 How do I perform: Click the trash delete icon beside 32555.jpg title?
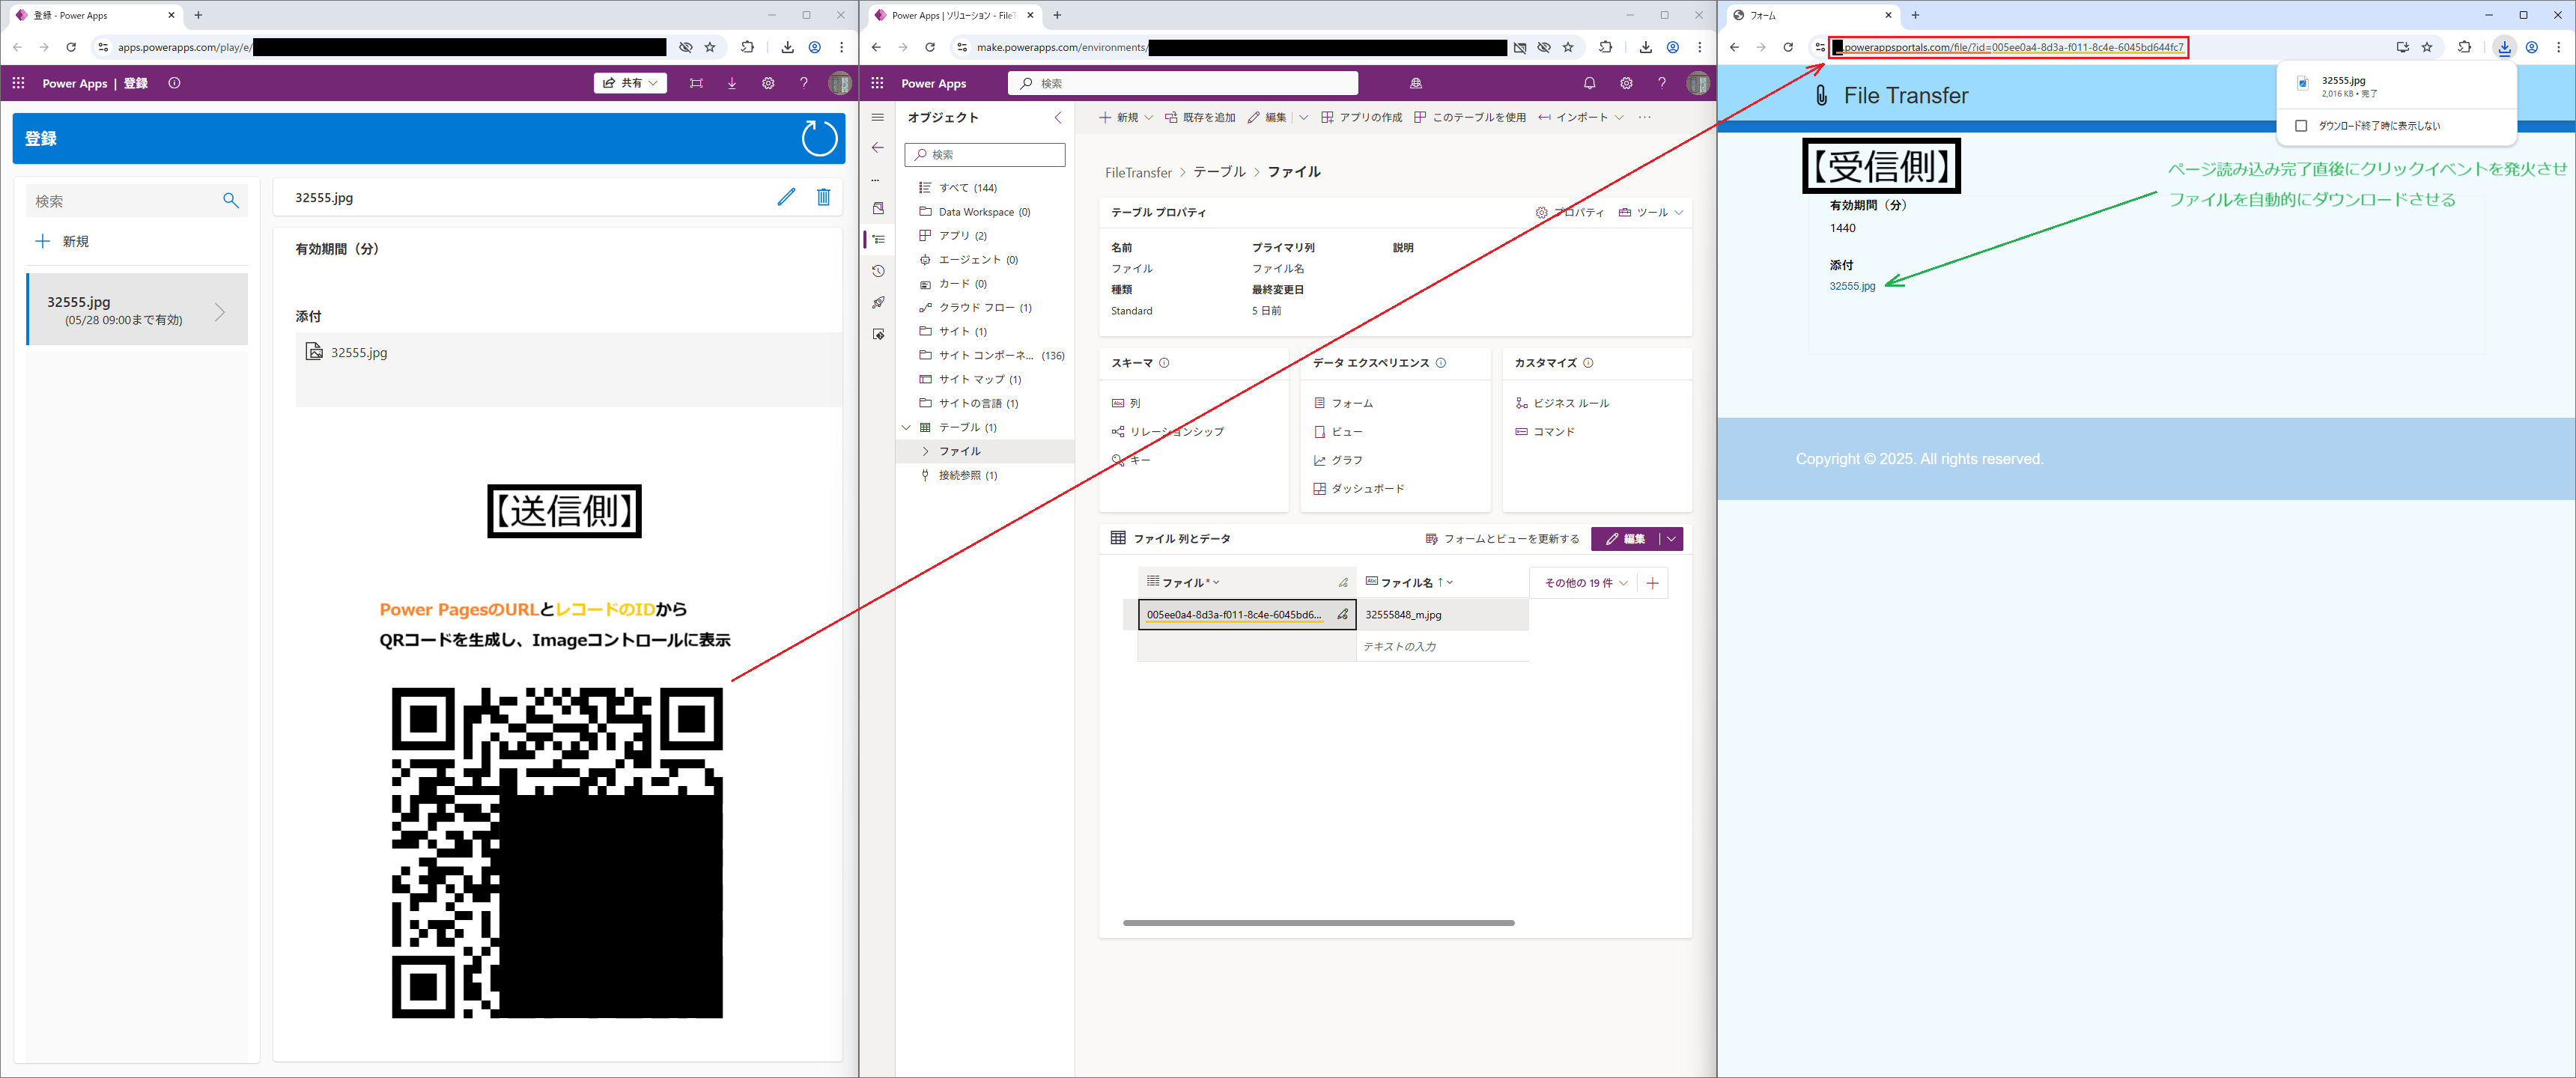coord(823,197)
